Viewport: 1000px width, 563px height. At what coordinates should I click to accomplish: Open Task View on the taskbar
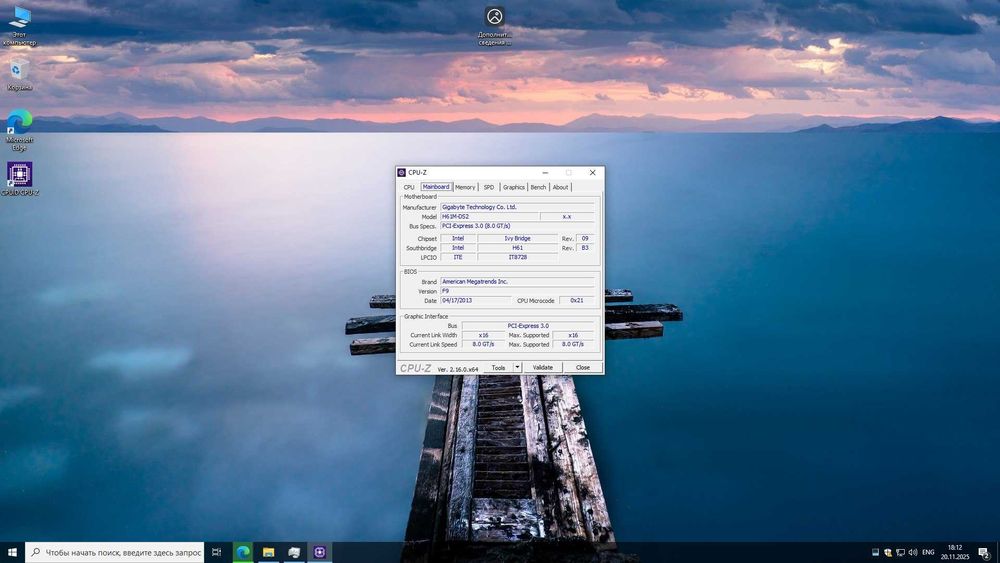tap(217, 552)
